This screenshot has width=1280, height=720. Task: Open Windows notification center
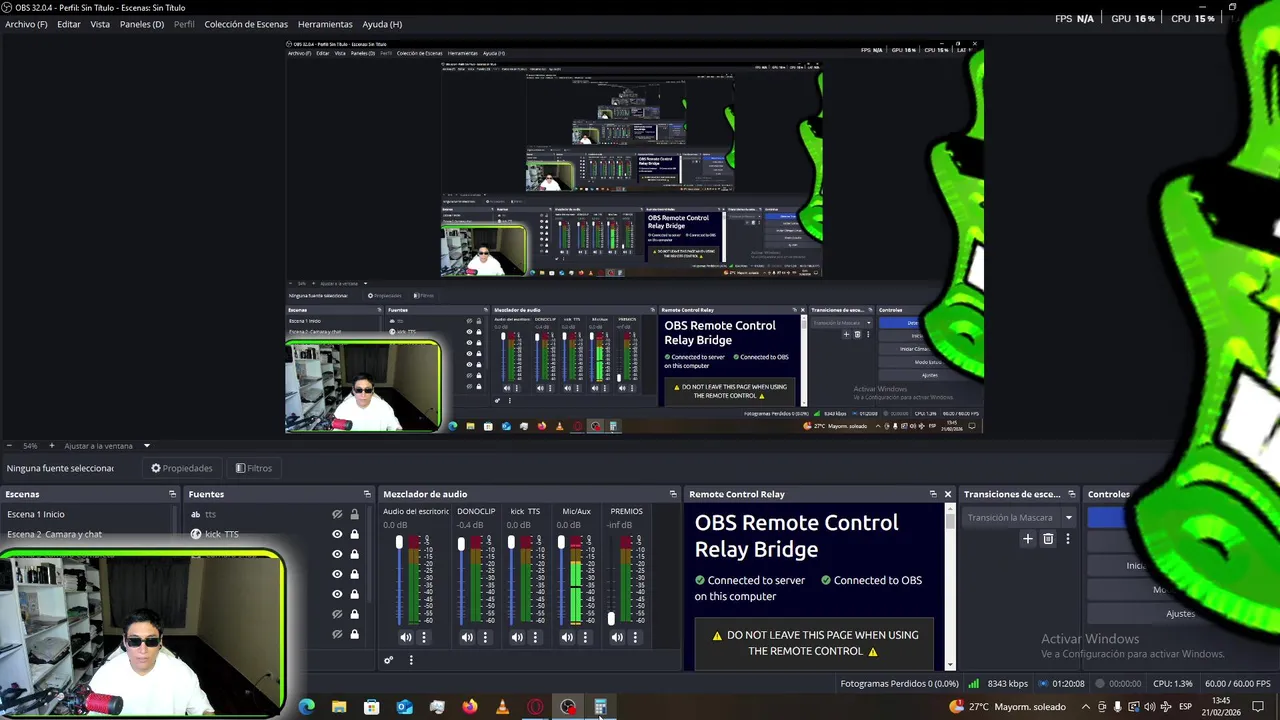tap(1258, 707)
